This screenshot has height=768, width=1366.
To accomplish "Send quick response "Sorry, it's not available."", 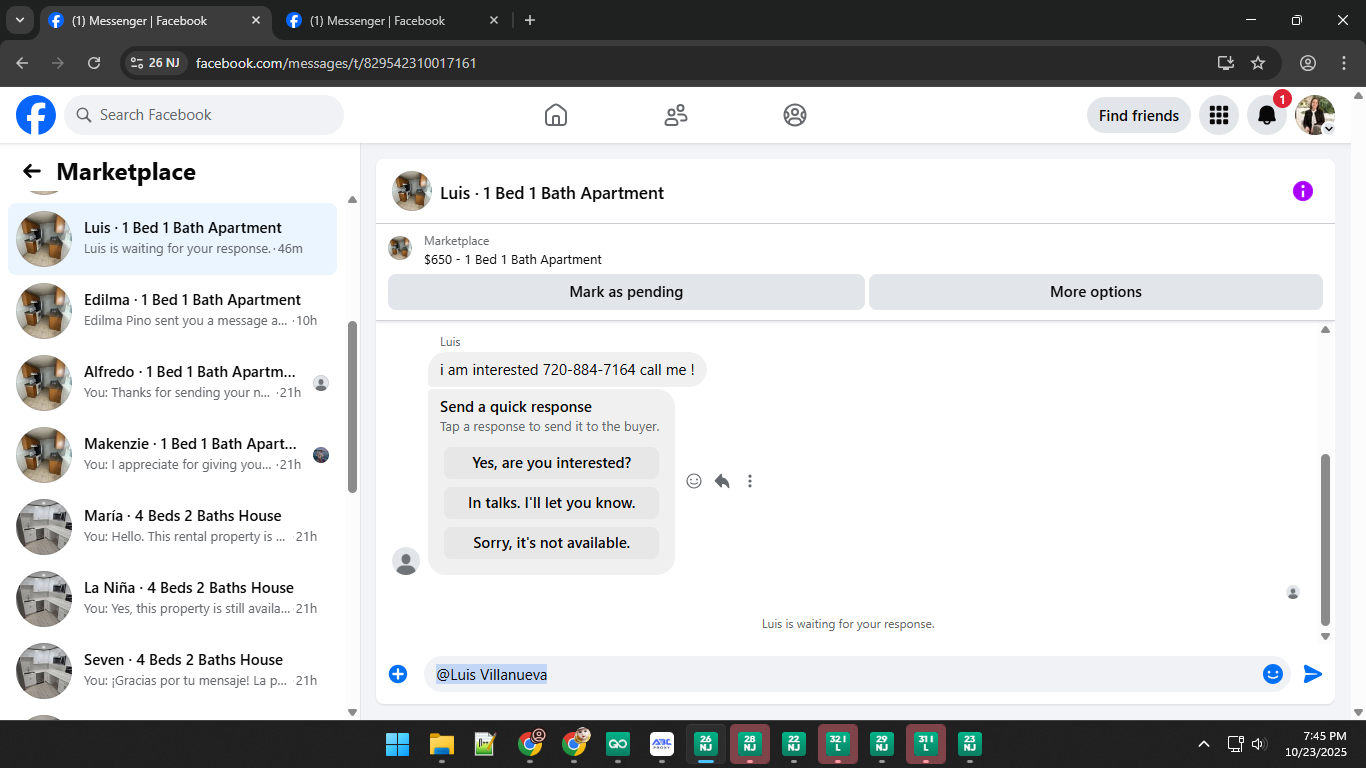I will click(x=552, y=543).
